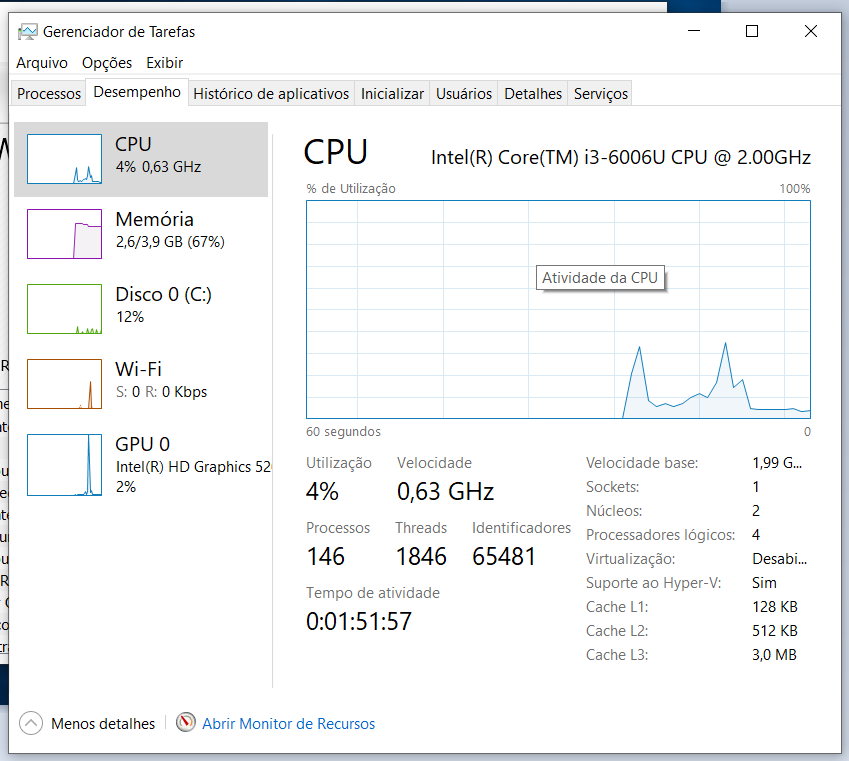Click the Identificadores count 65481

[504, 557]
